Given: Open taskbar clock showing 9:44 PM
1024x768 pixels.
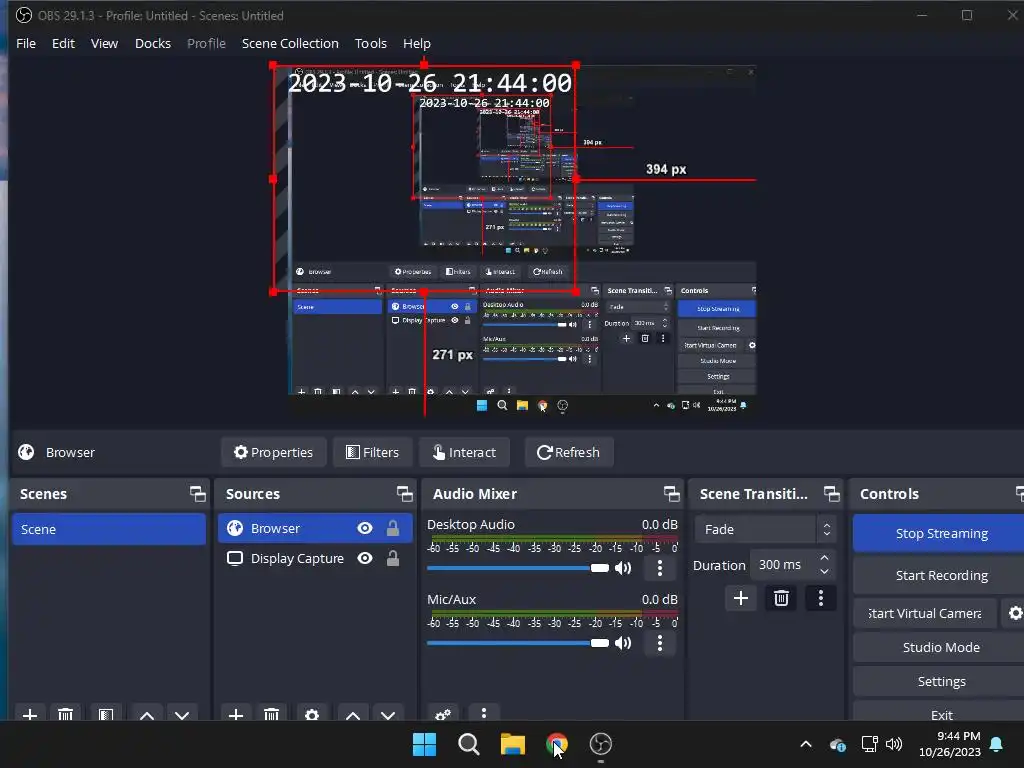Looking at the screenshot, I should tap(950, 744).
